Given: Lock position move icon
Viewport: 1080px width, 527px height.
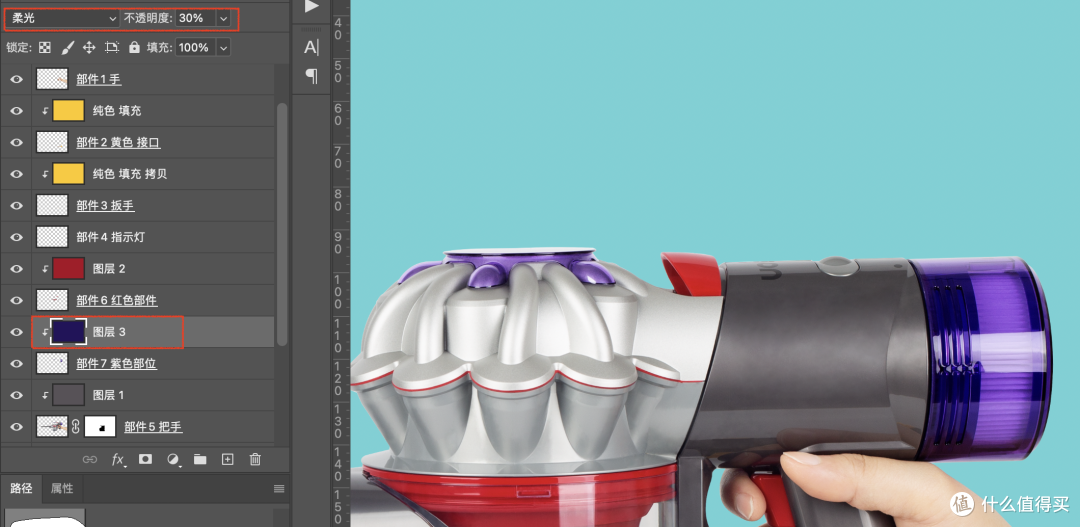Looking at the screenshot, I should [89, 48].
